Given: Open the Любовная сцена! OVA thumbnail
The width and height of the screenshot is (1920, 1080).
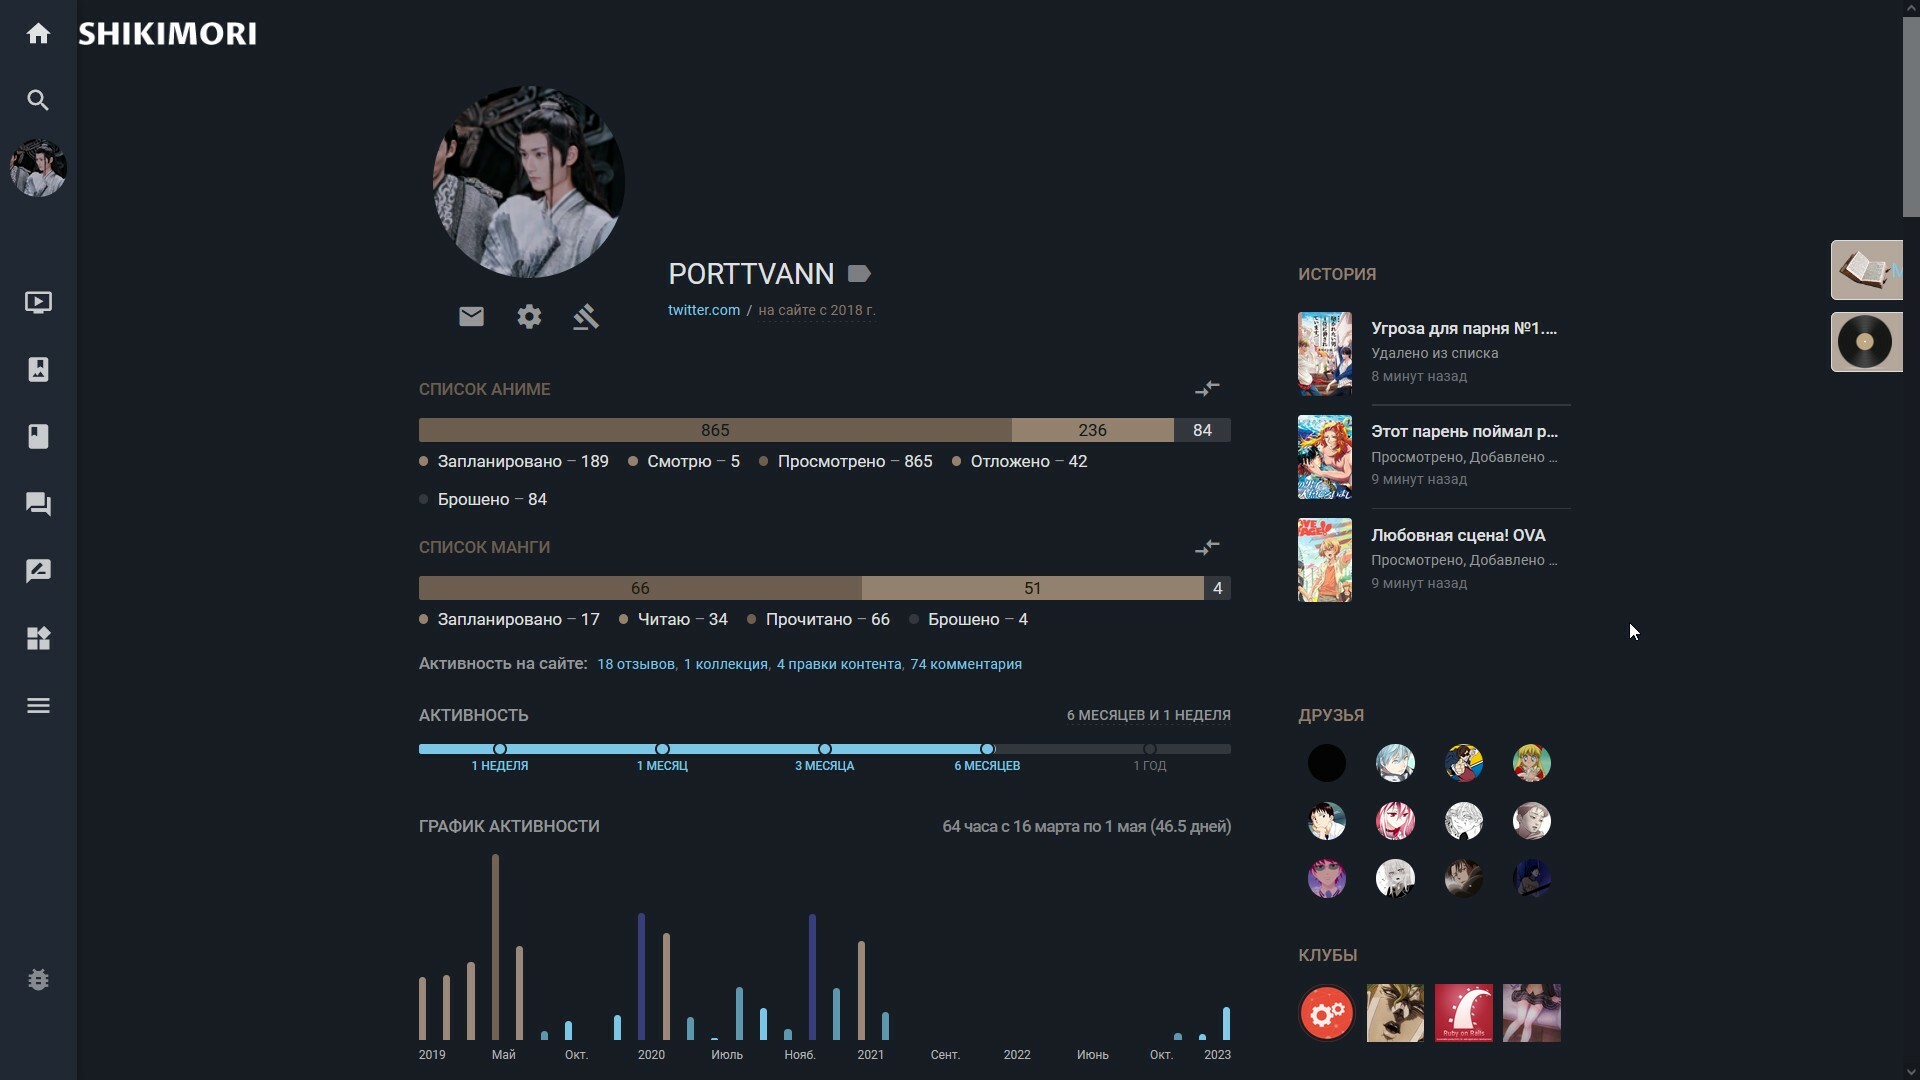Looking at the screenshot, I should (1324, 560).
